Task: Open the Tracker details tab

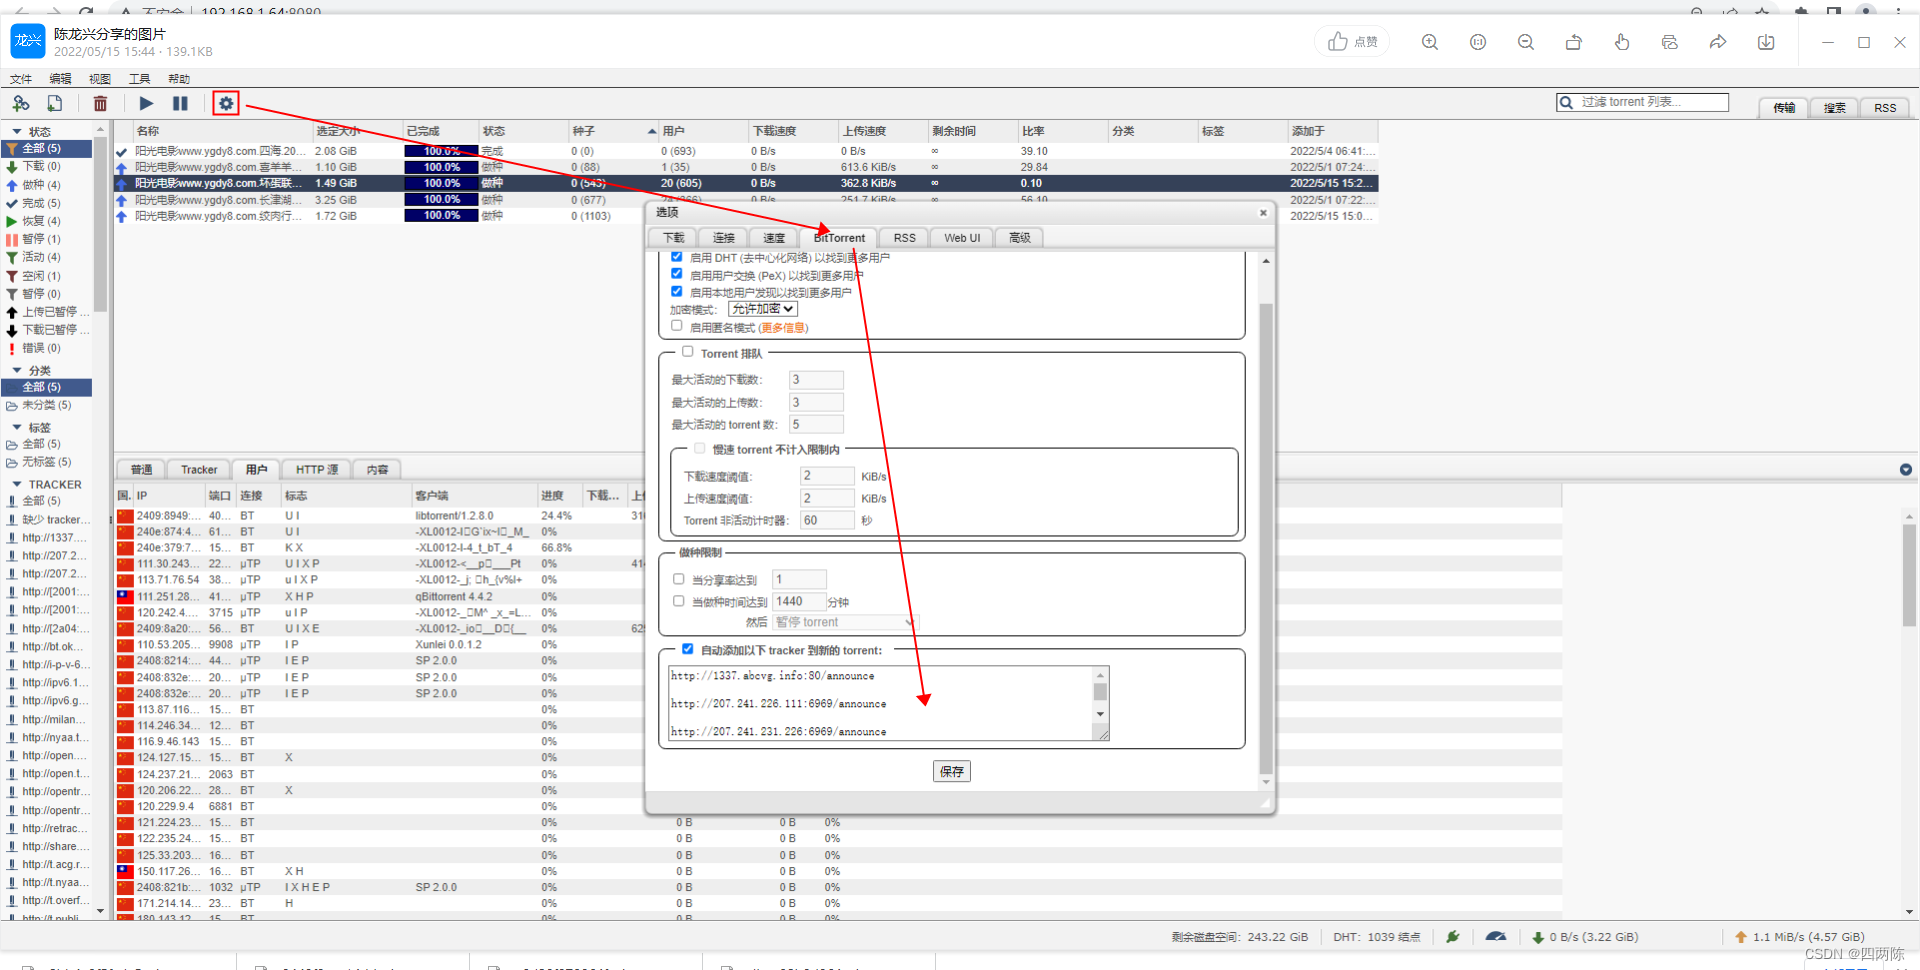Action: [x=199, y=470]
